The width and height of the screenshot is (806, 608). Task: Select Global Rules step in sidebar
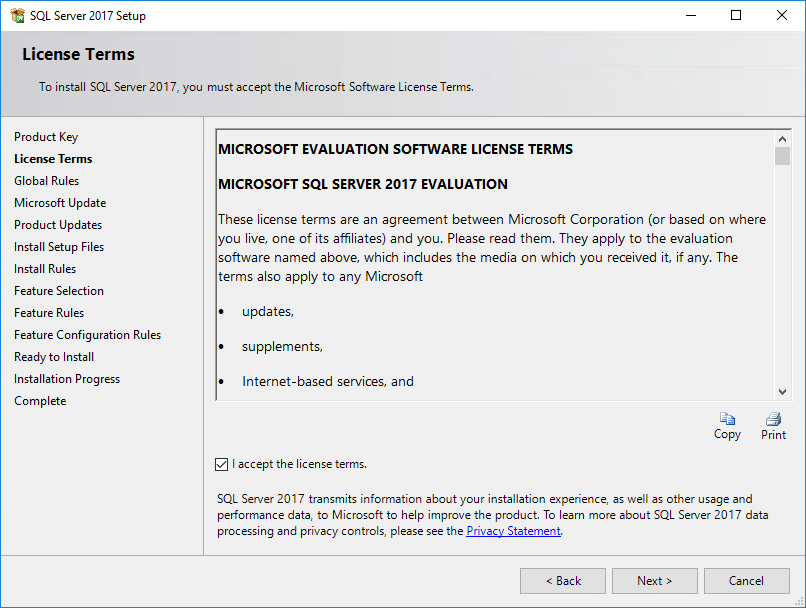click(x=47, y=181)
